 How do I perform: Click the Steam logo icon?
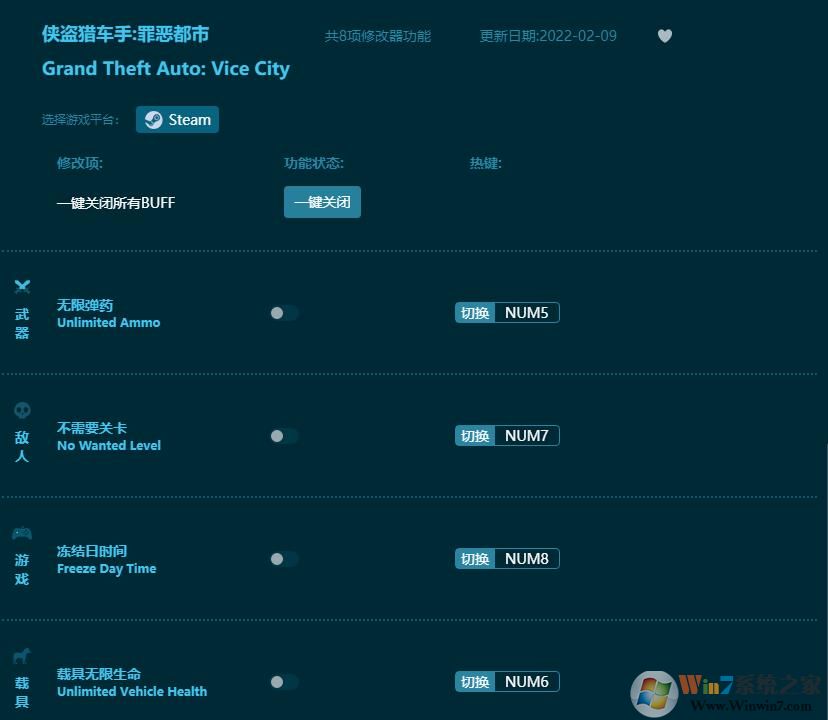(154, 120)
